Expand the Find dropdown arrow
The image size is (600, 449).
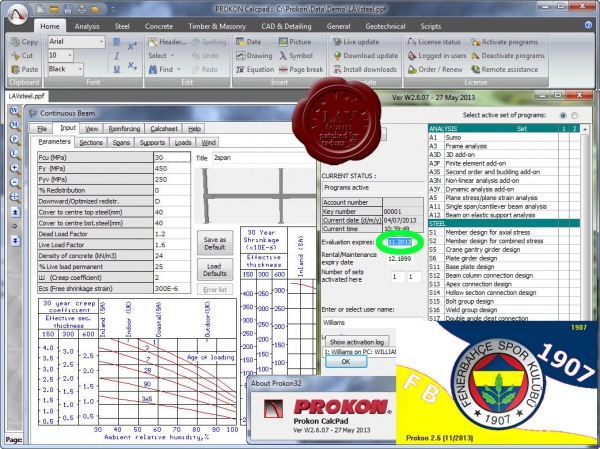click(179, 69)
